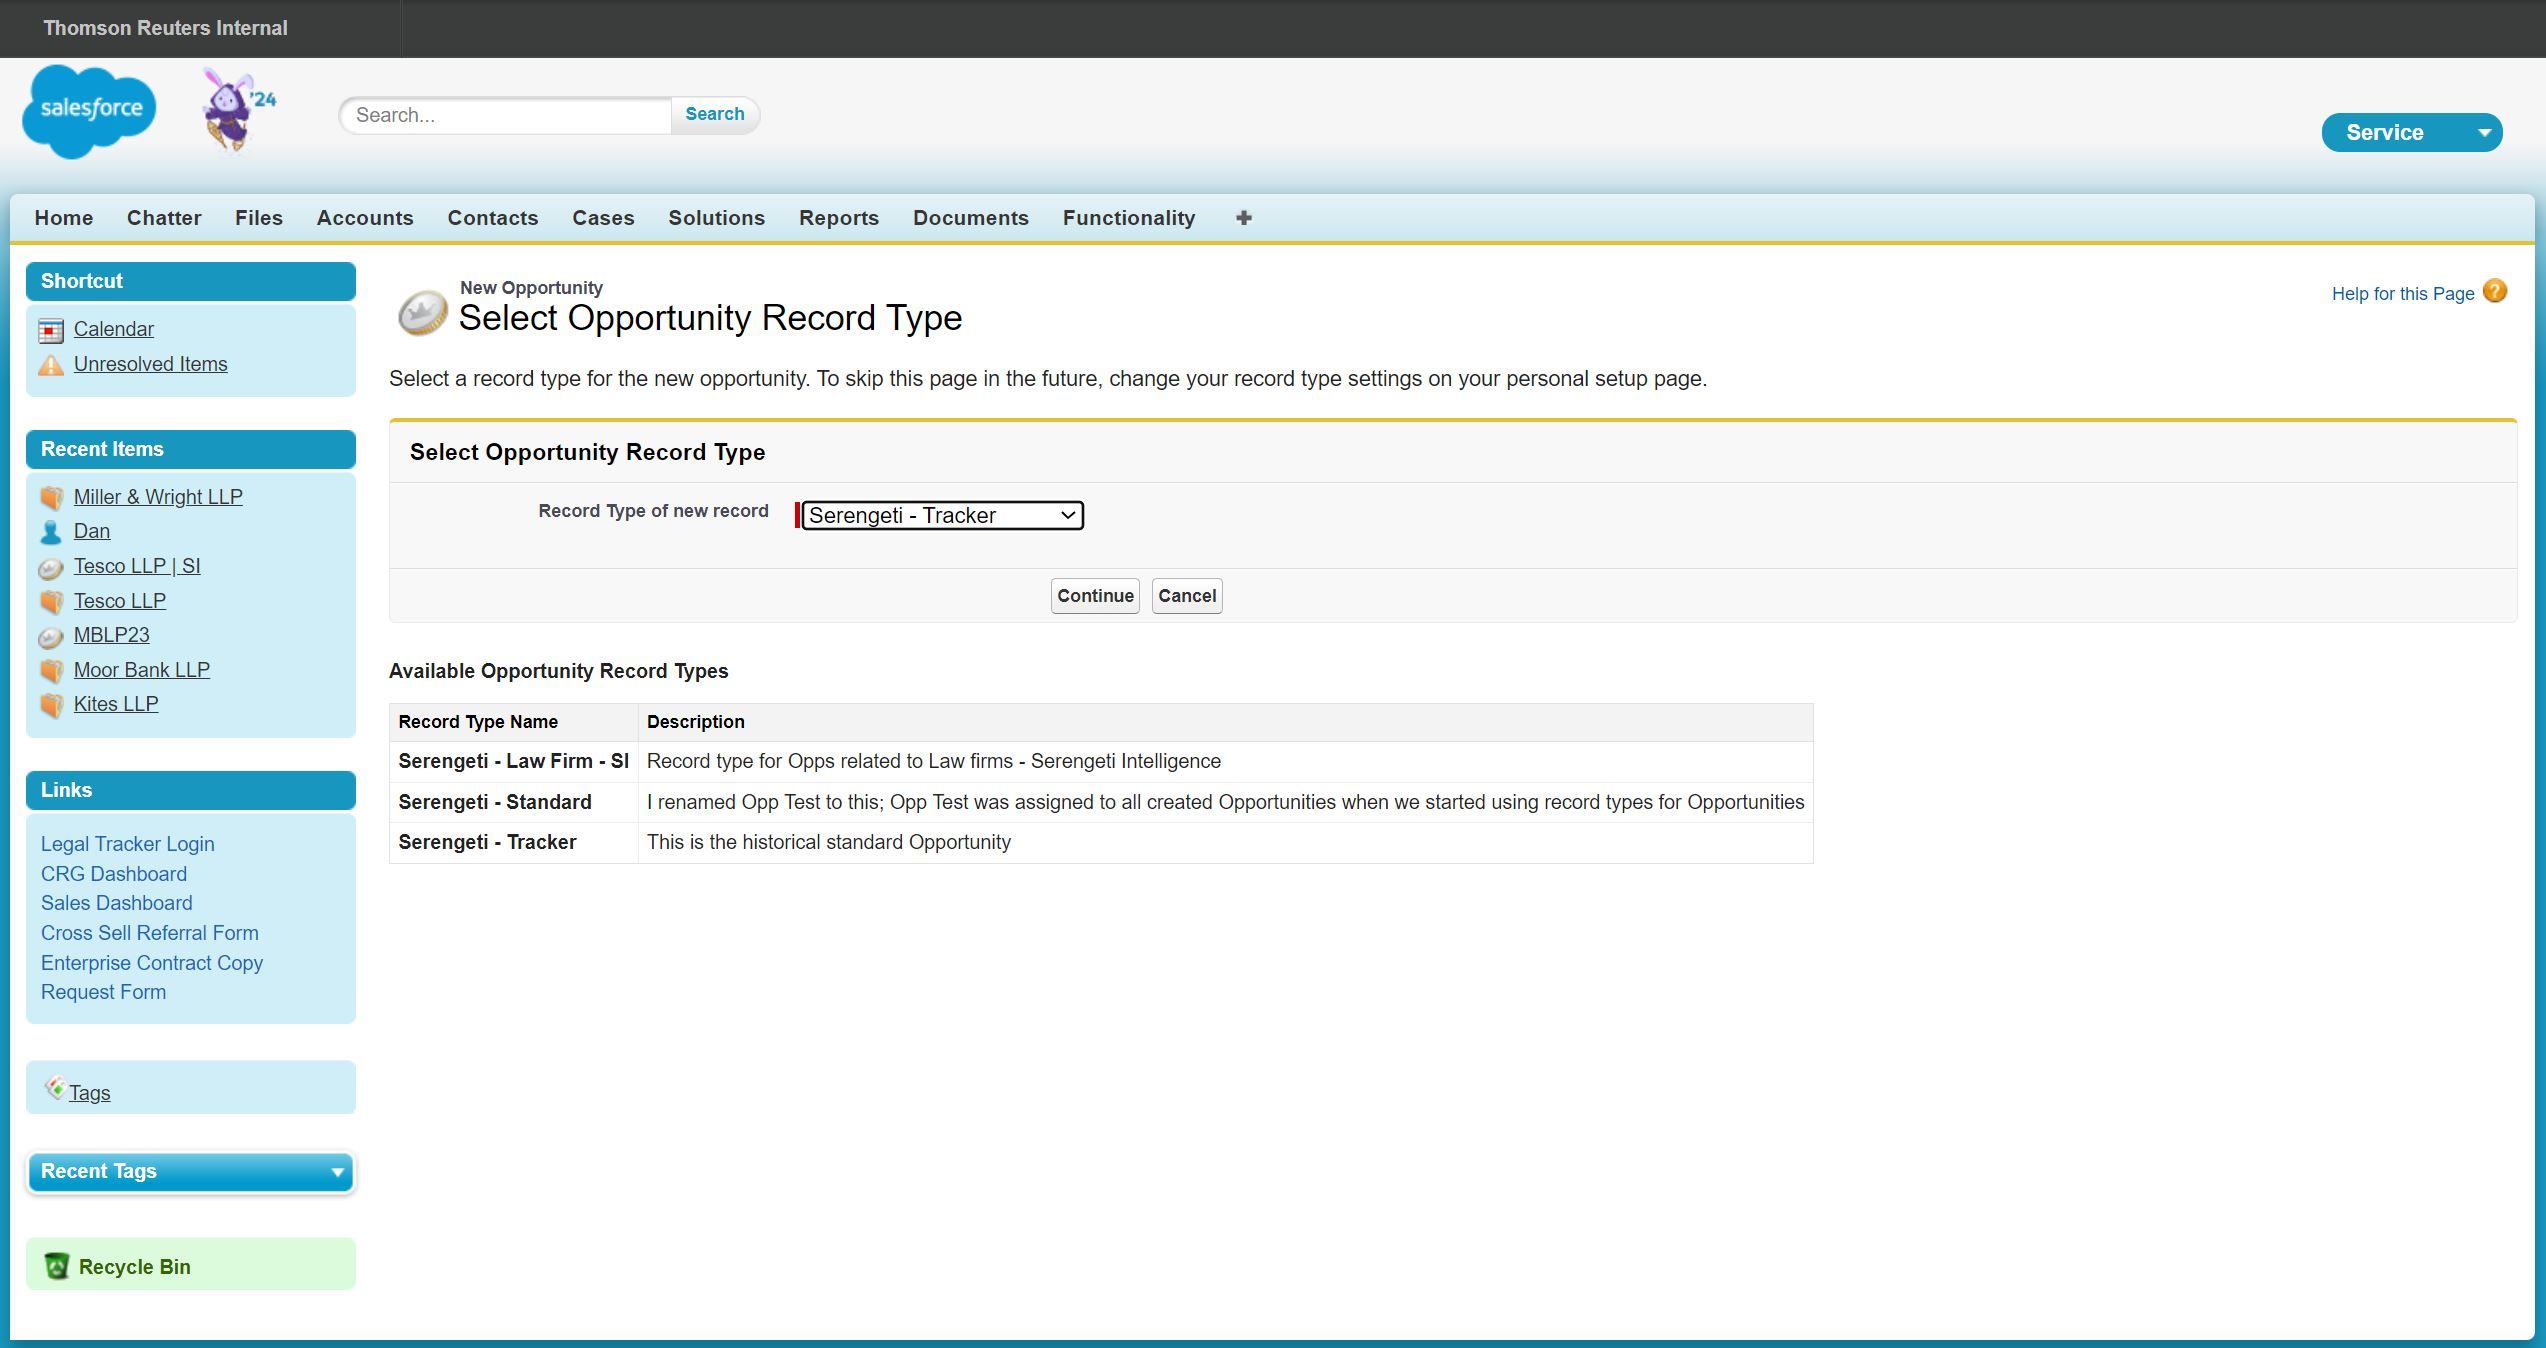Viewport: 2546px width, 1348px height.
Task: Click the Search button
Action: pos(715,114)
